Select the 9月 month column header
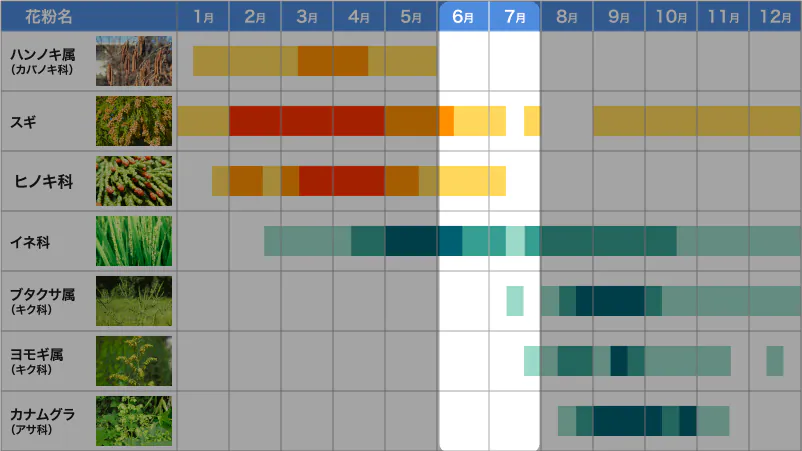This screenshot has width=802, height=451. [619, 16]
